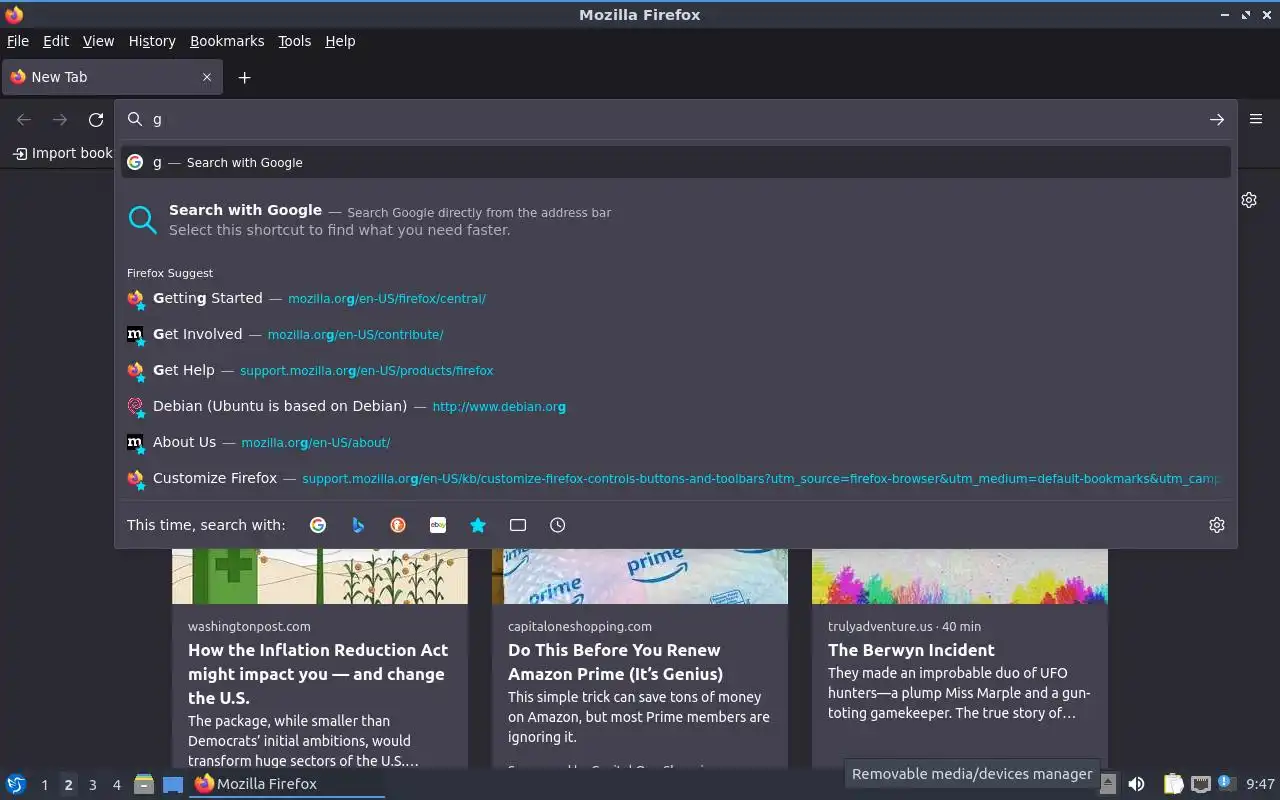1280x800 pixels.
Task: Select the New Tab tab
Action: click(x=111, y=77)
